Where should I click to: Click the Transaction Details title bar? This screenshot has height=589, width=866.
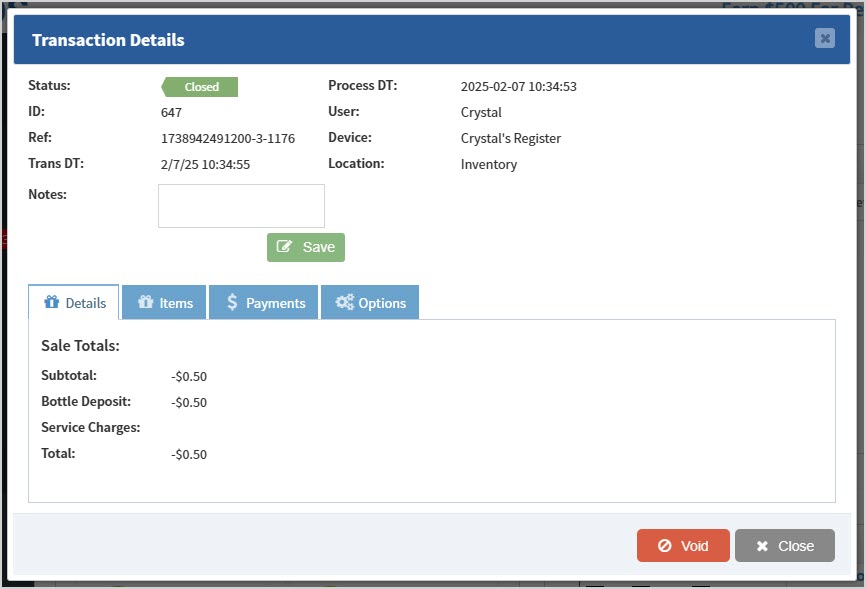[107, 40]
